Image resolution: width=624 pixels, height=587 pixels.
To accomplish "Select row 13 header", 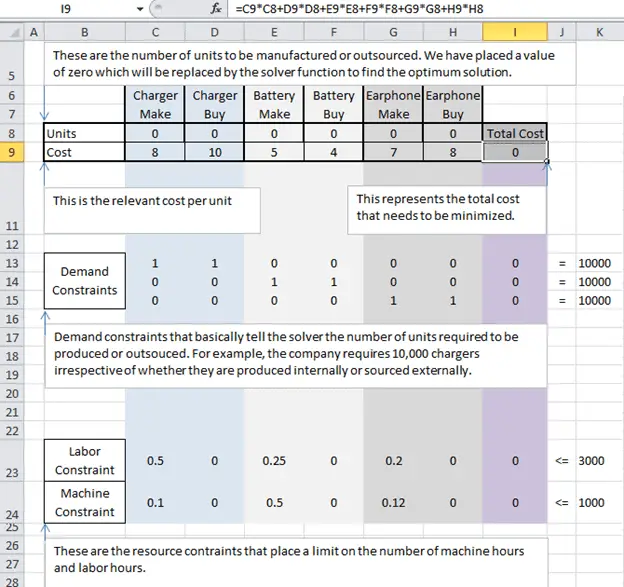I will pyautogui.click(x=12, y=263).
